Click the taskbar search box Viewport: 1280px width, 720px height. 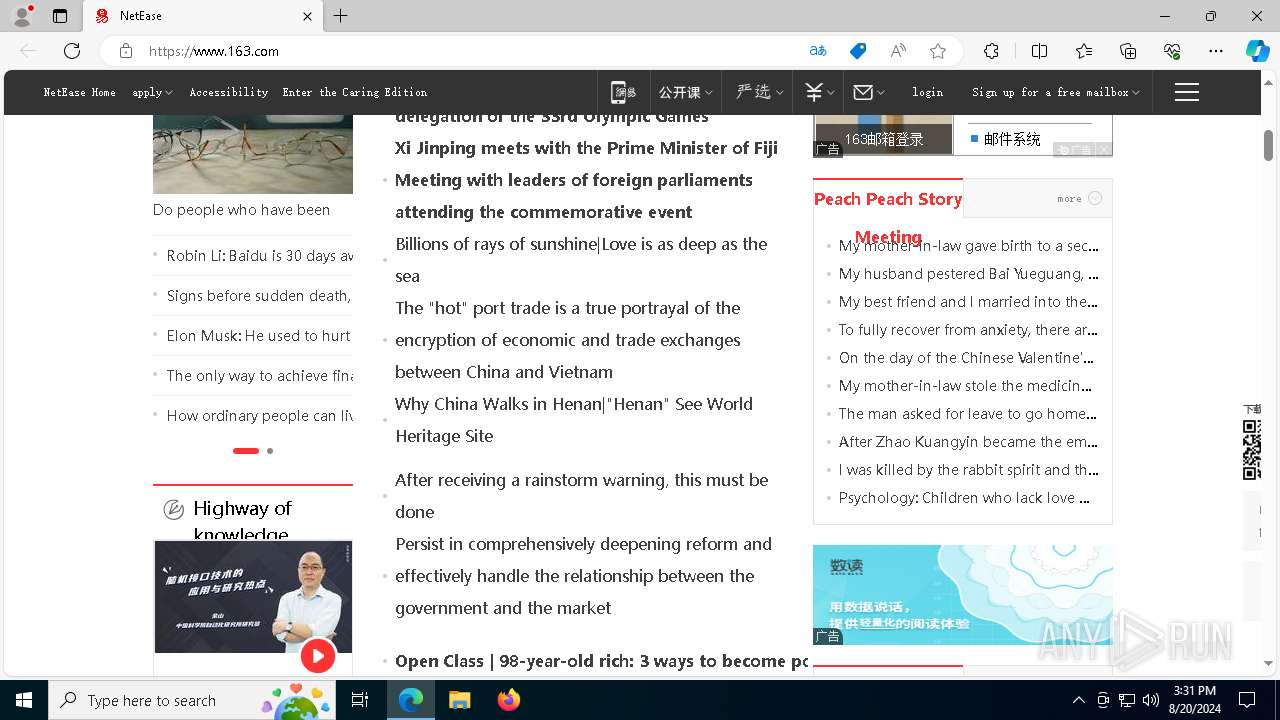click(x=194, y=700)
